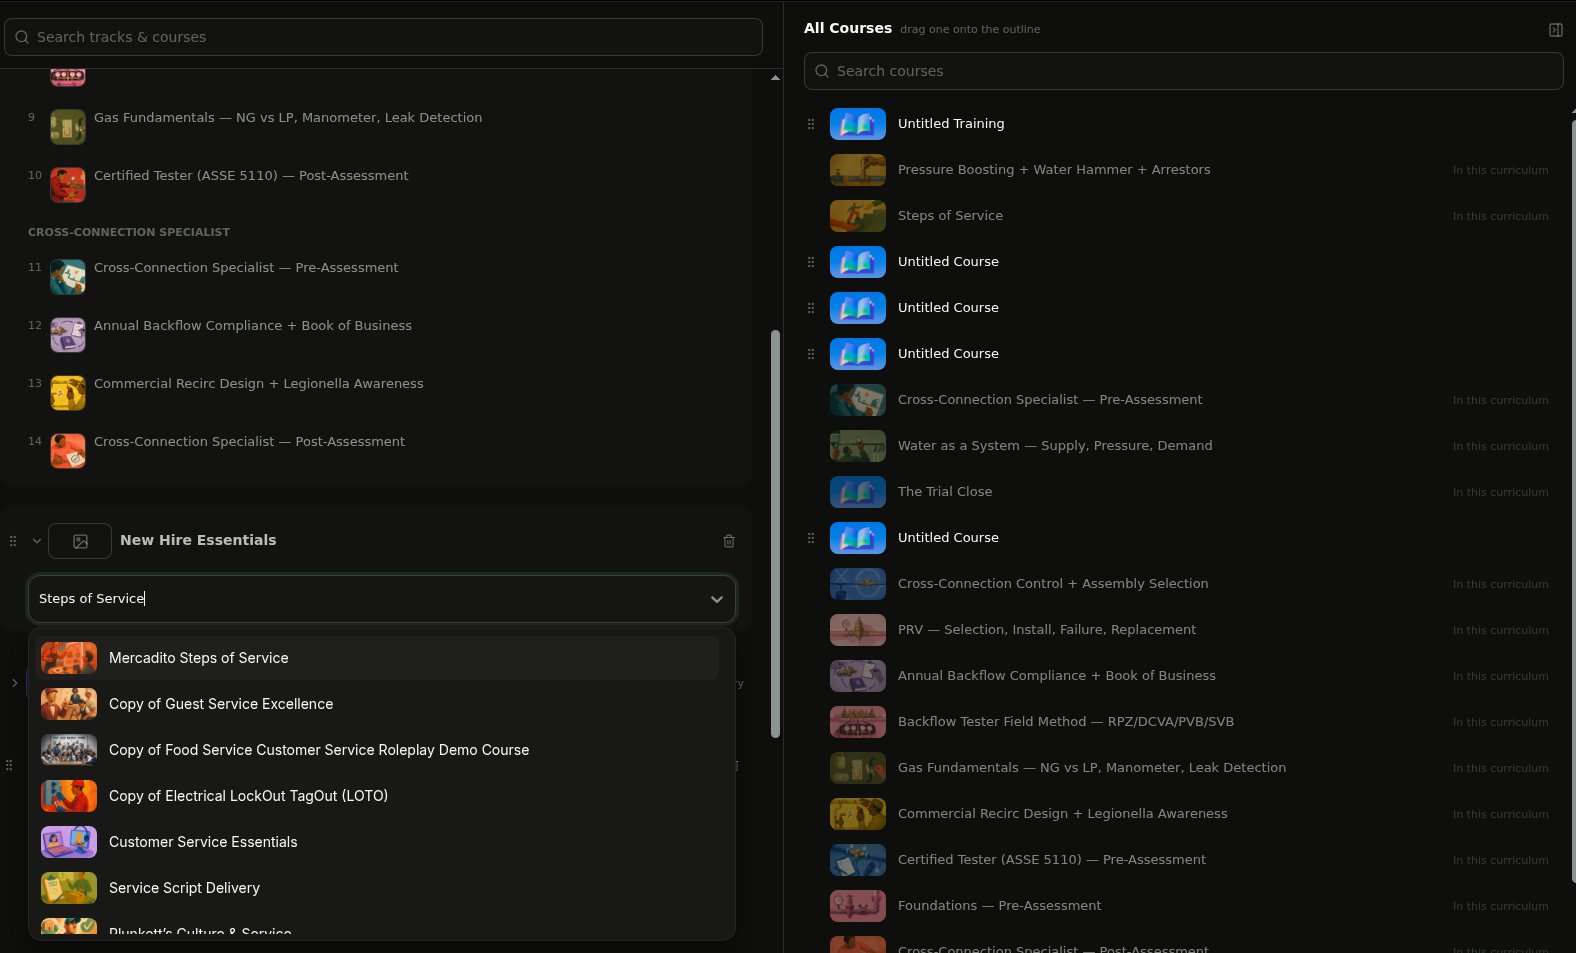The height and width of the screenshot is (953, 1576).
Task: Click Backflow Tester Field Method course row
Action: point(1183,722)
